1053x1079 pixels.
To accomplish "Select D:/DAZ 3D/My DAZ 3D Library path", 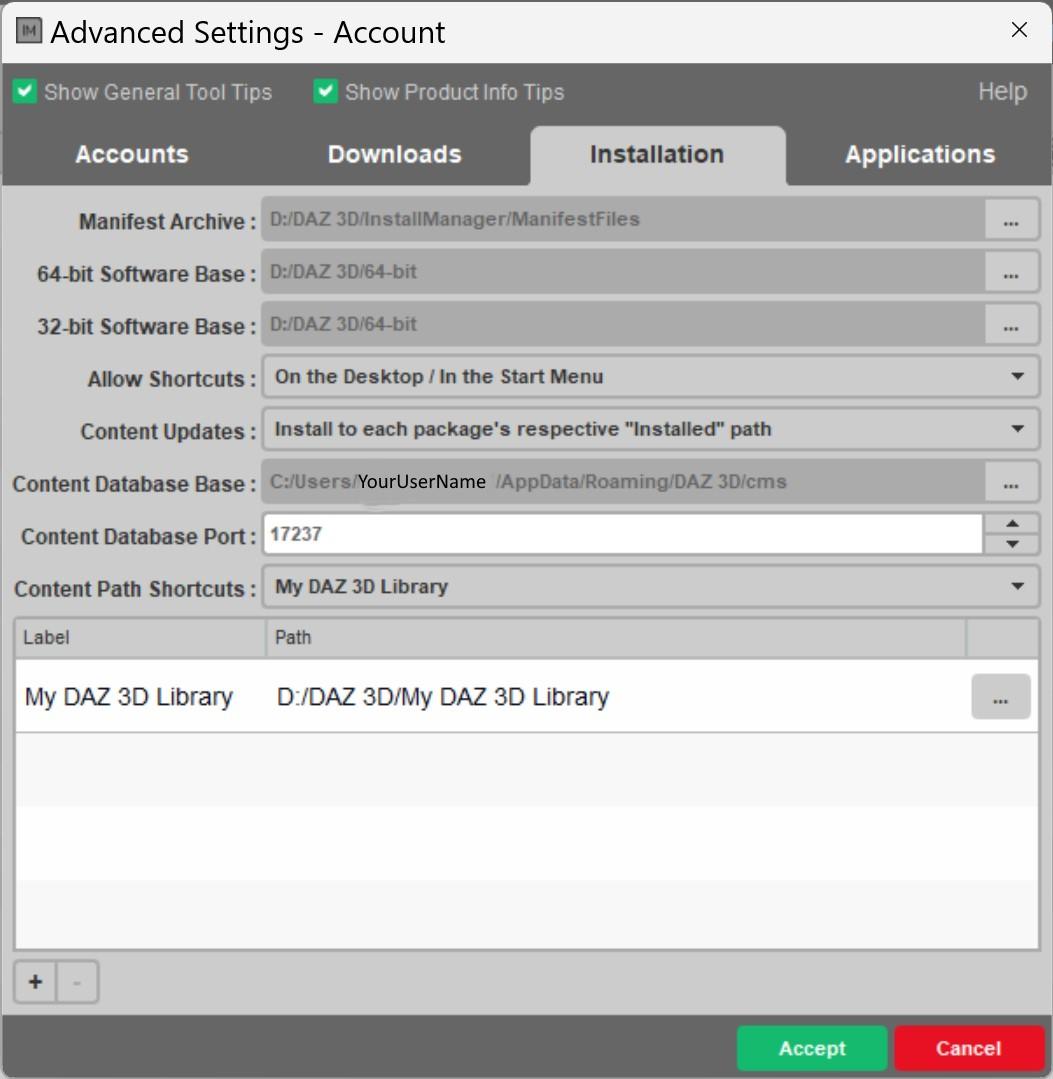I will coord(443,697).
